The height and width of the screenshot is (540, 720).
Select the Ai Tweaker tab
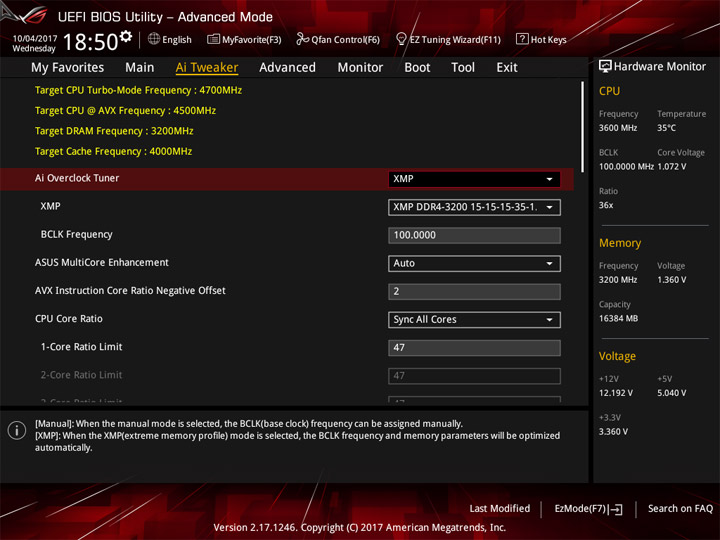click(207, 68)
